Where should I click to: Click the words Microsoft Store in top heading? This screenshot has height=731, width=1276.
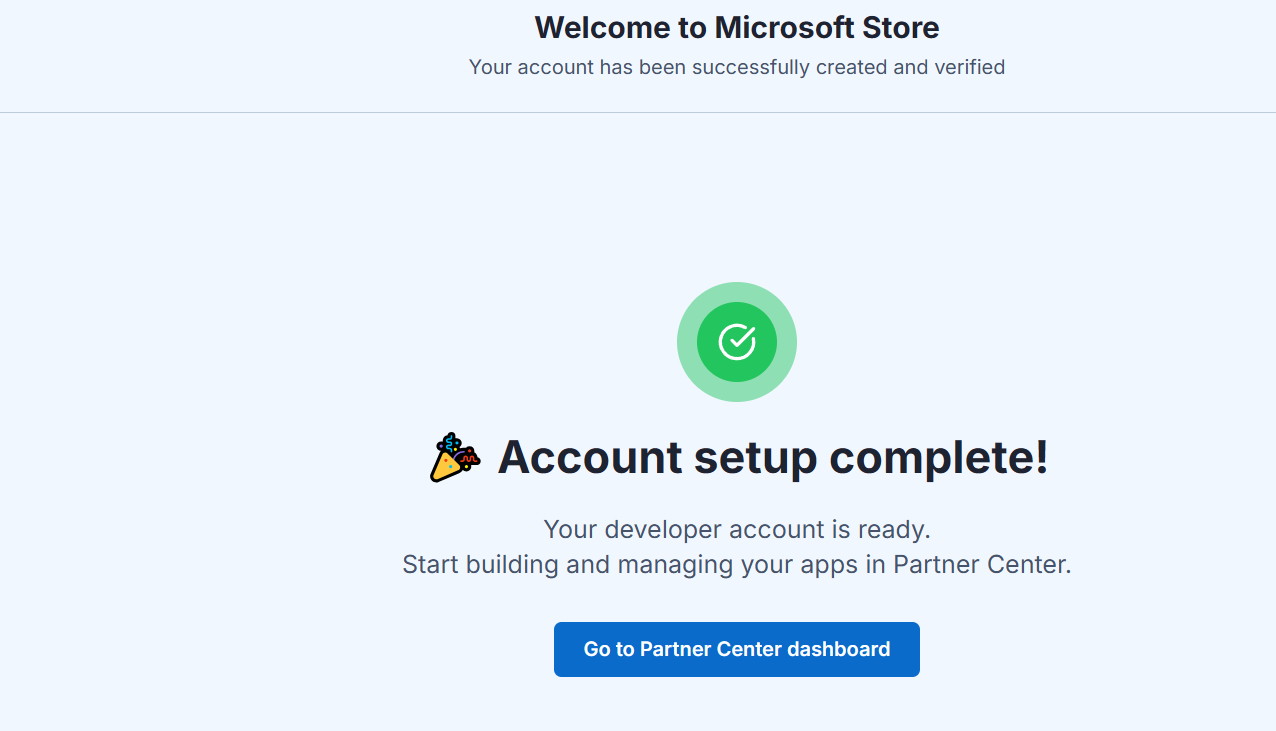pyautogui.click(x=827, y=28)
